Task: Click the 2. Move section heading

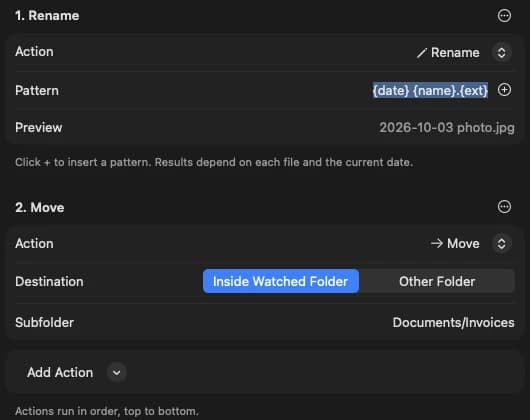Action: (x=40, y=207)
